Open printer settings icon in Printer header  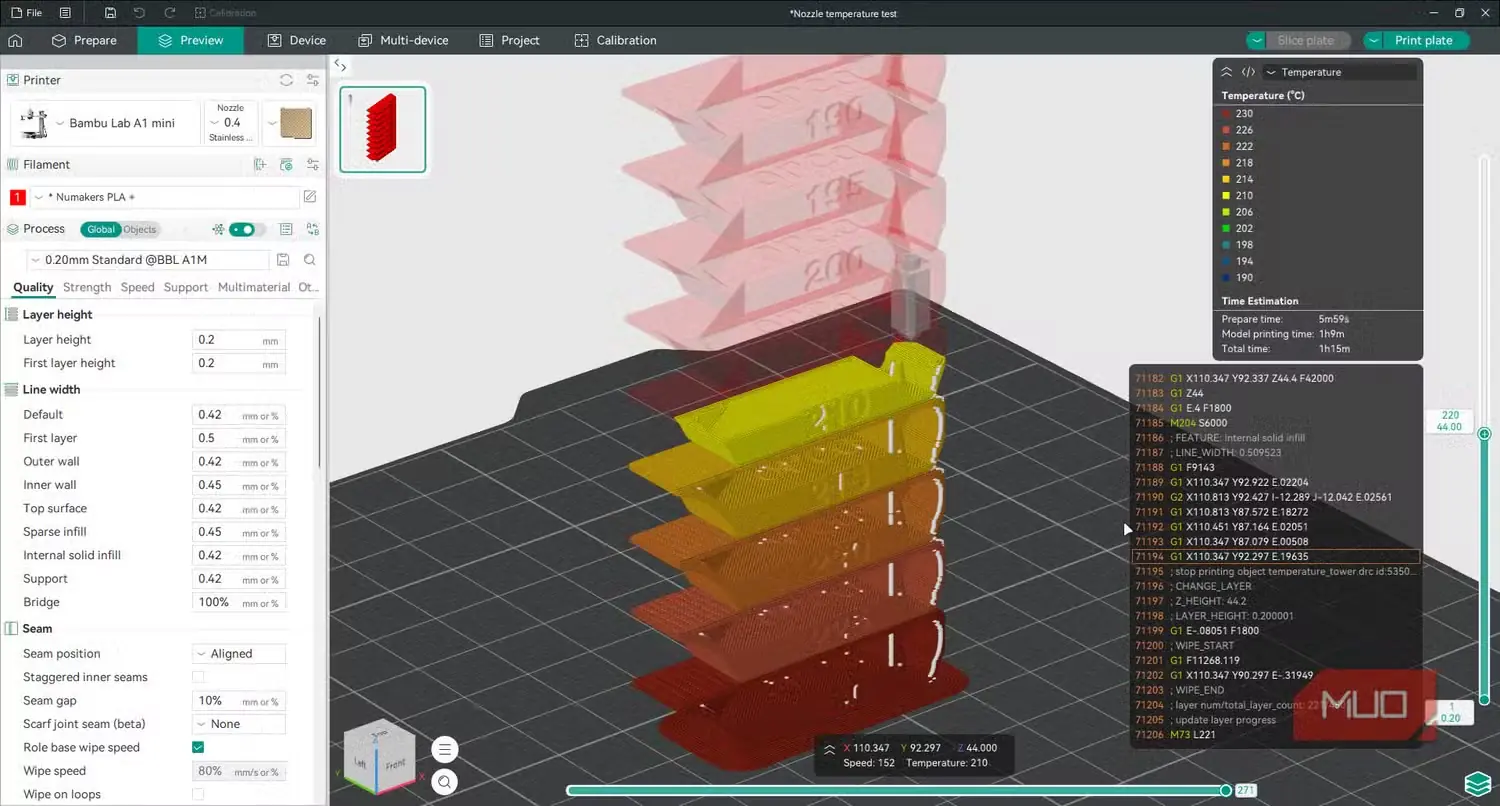313,80
